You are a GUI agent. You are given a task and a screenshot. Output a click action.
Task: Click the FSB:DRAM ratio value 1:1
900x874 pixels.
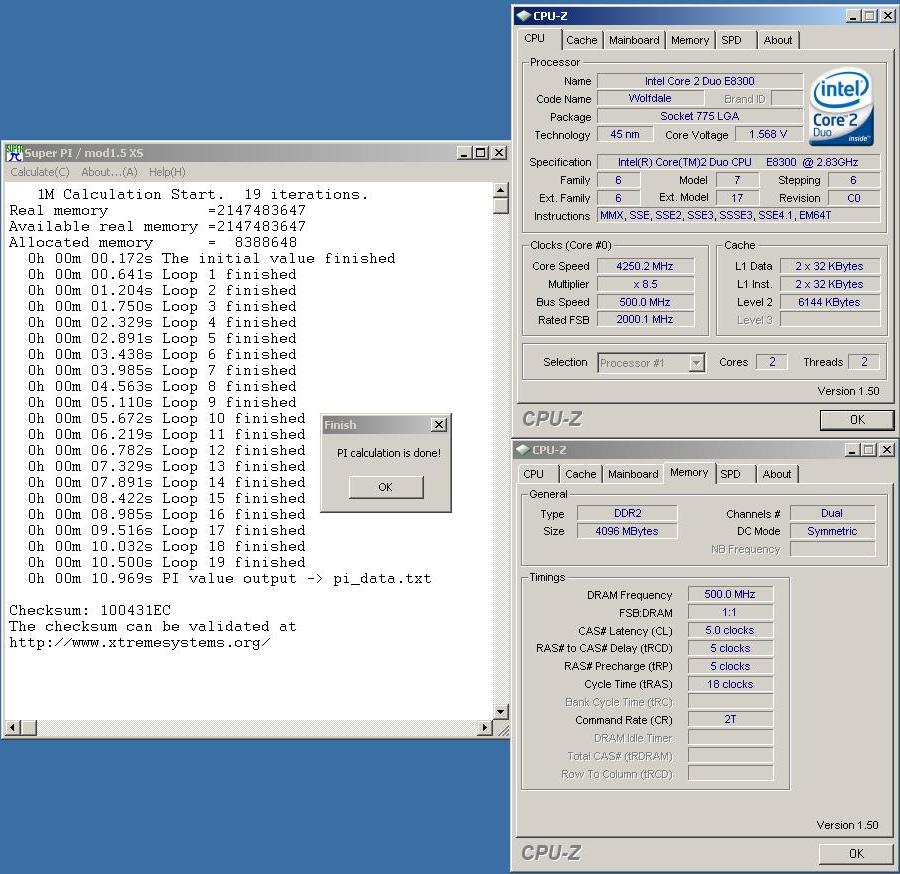point(730,612)
